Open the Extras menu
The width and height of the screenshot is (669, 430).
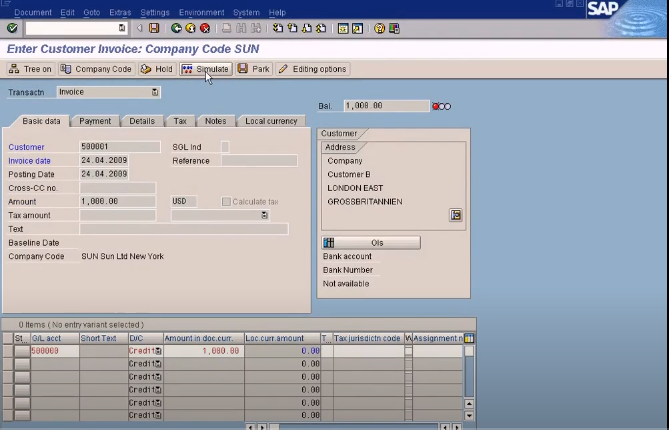tap(120, 12)
